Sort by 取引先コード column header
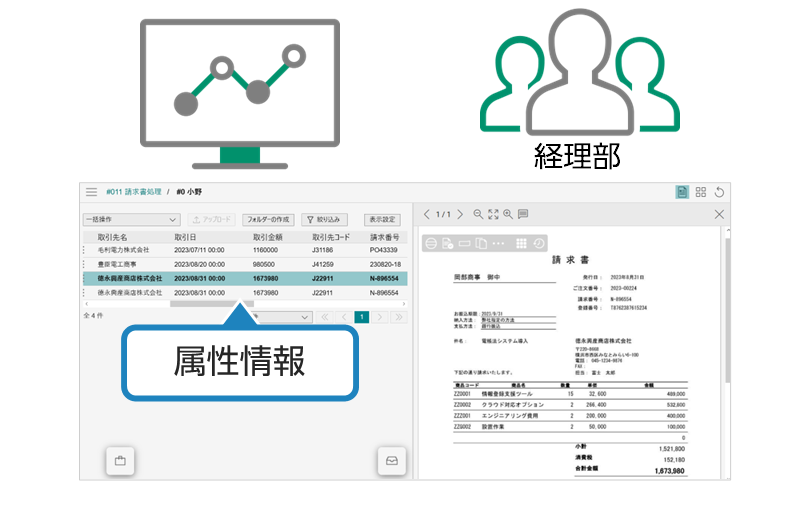810x509 pixels. pos(331,237)
